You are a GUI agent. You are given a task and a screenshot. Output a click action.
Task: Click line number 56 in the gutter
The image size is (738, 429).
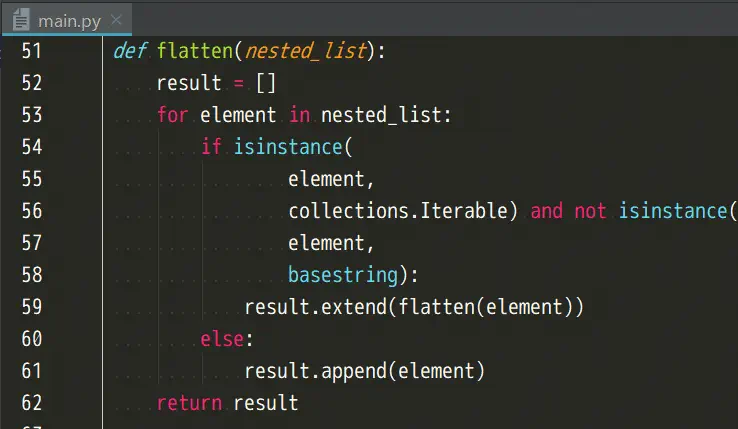pyautogui.click(x=31, y=211)
